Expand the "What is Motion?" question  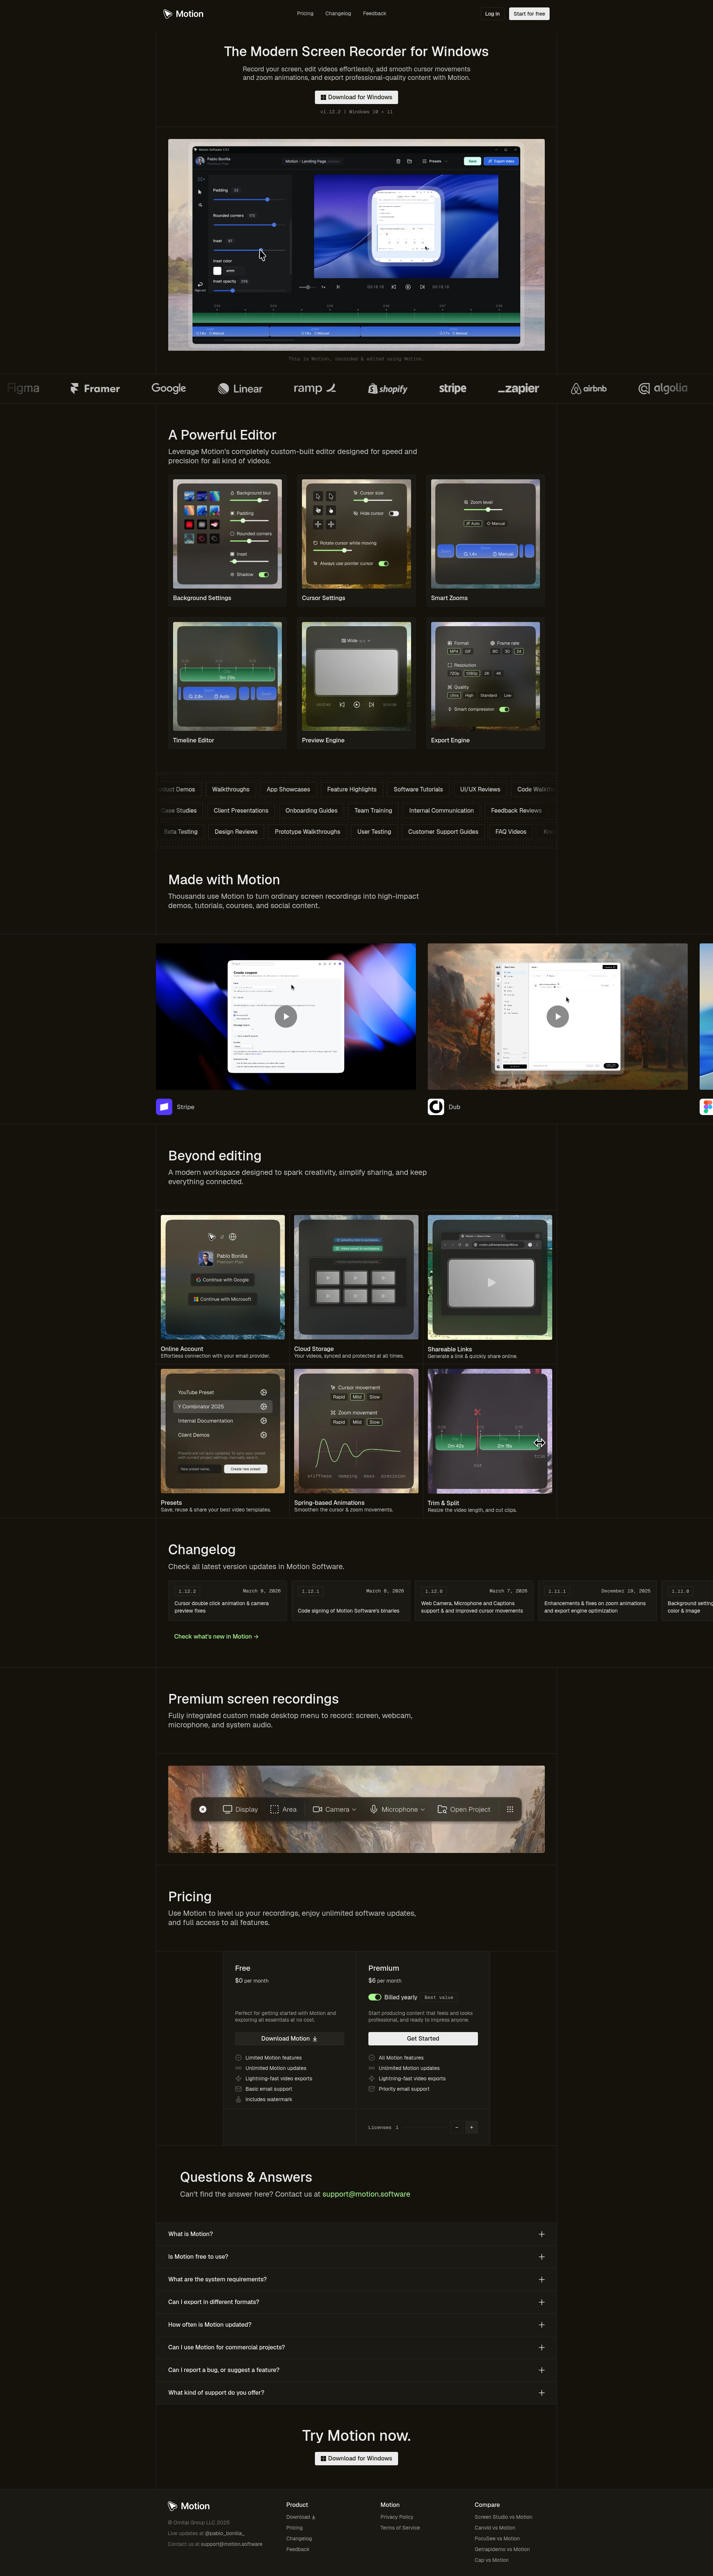click(x=356, y=2234)
